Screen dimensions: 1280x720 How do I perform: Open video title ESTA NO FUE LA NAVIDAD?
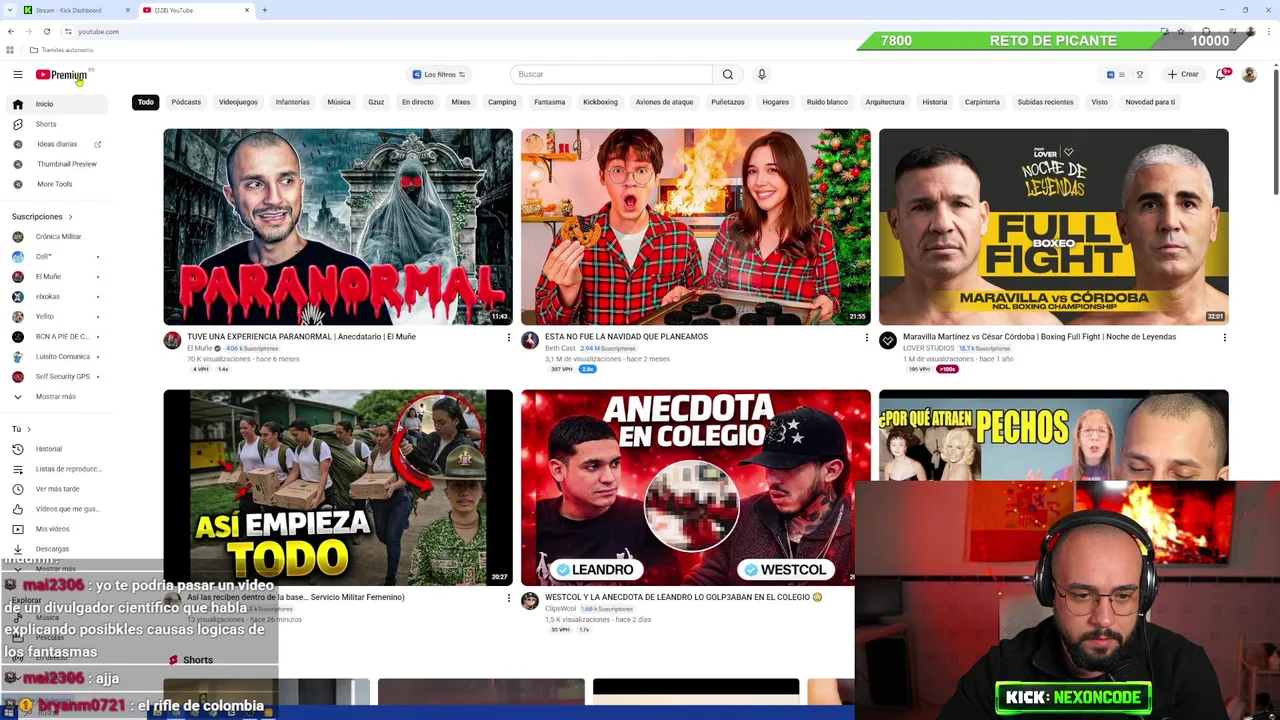click(x=626, y=337)
